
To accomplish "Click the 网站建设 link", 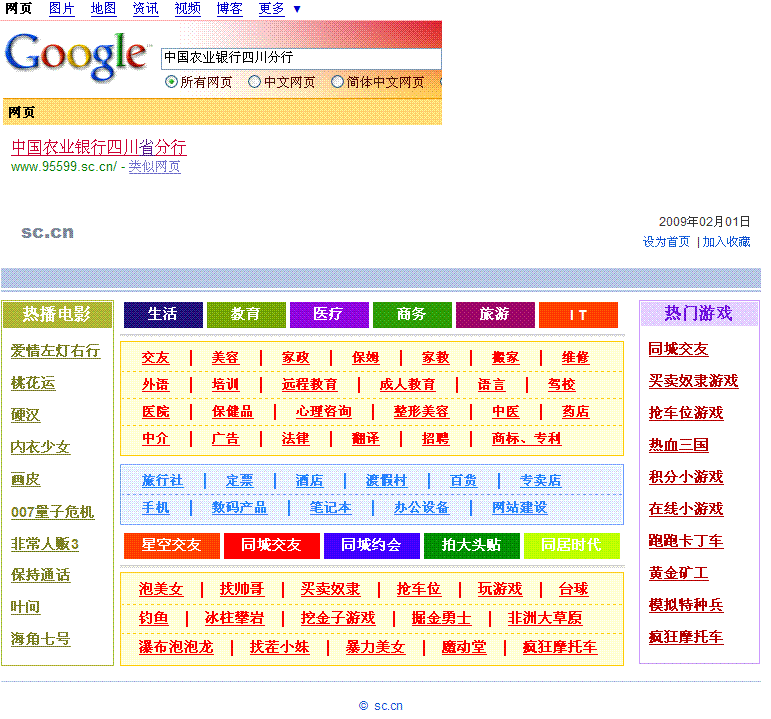I will (520, 508).
